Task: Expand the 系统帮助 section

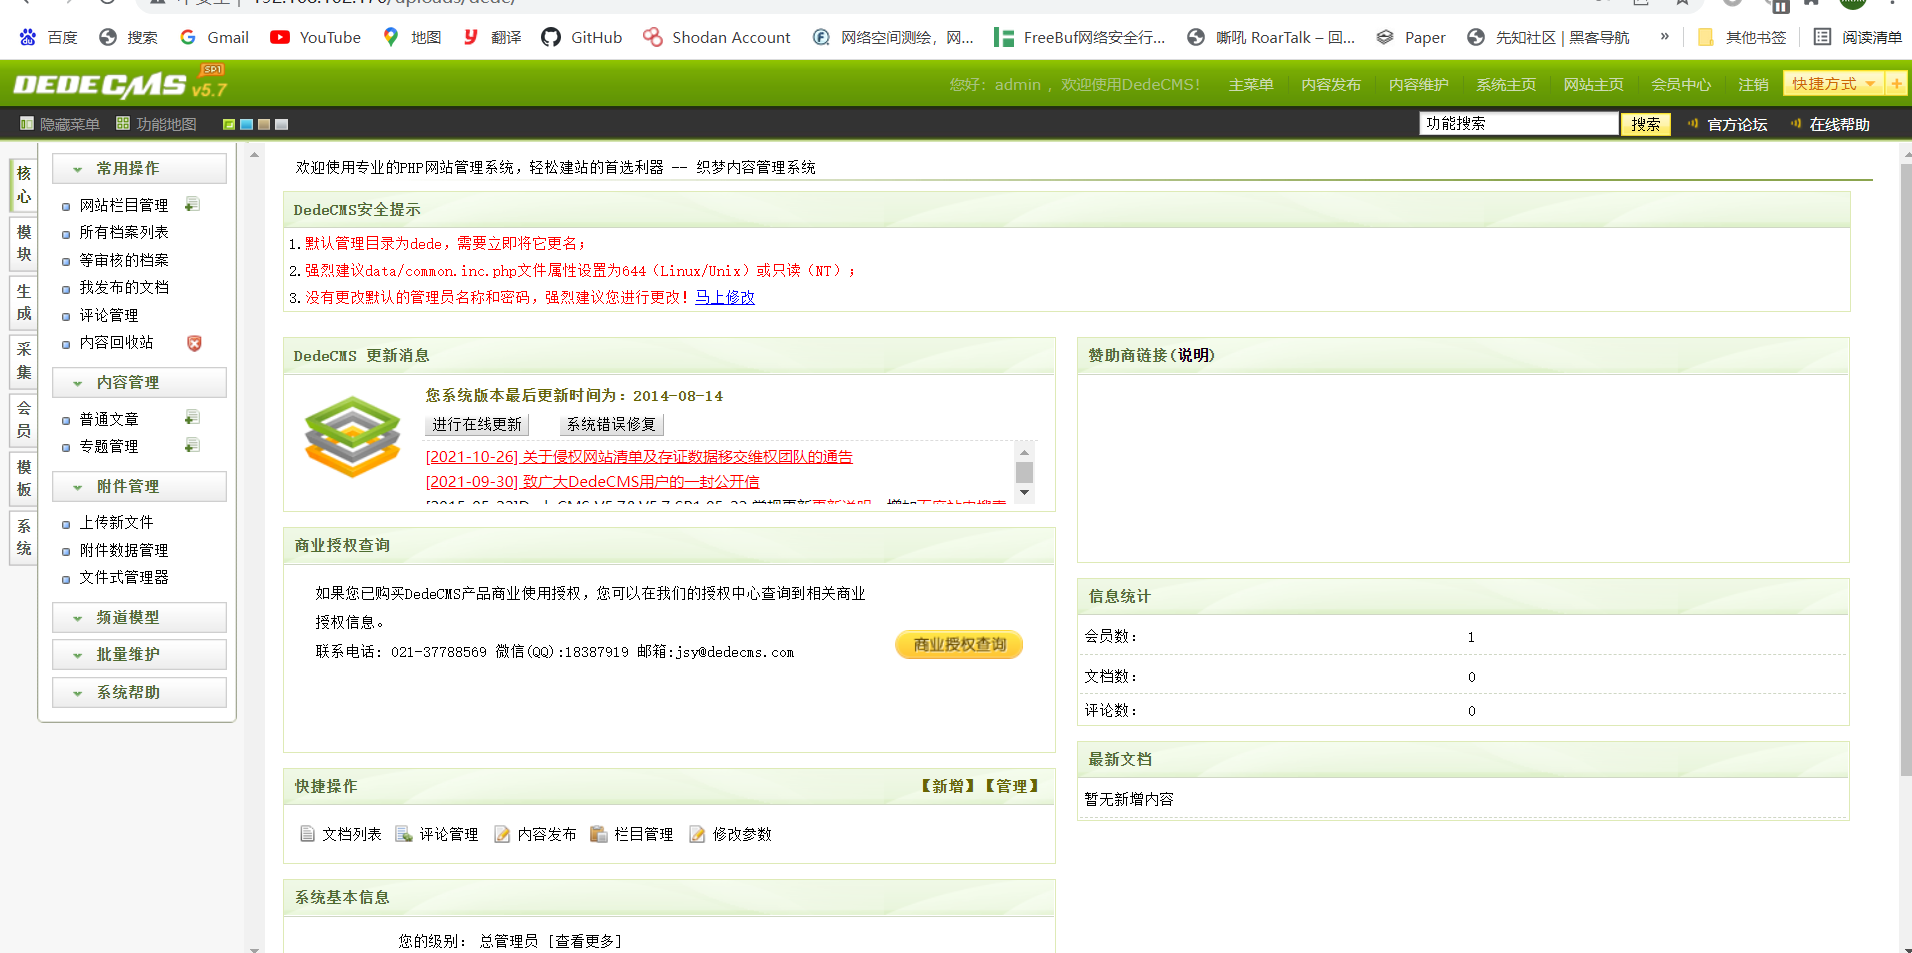Action: pyautogui.click(x=139, y=692)
